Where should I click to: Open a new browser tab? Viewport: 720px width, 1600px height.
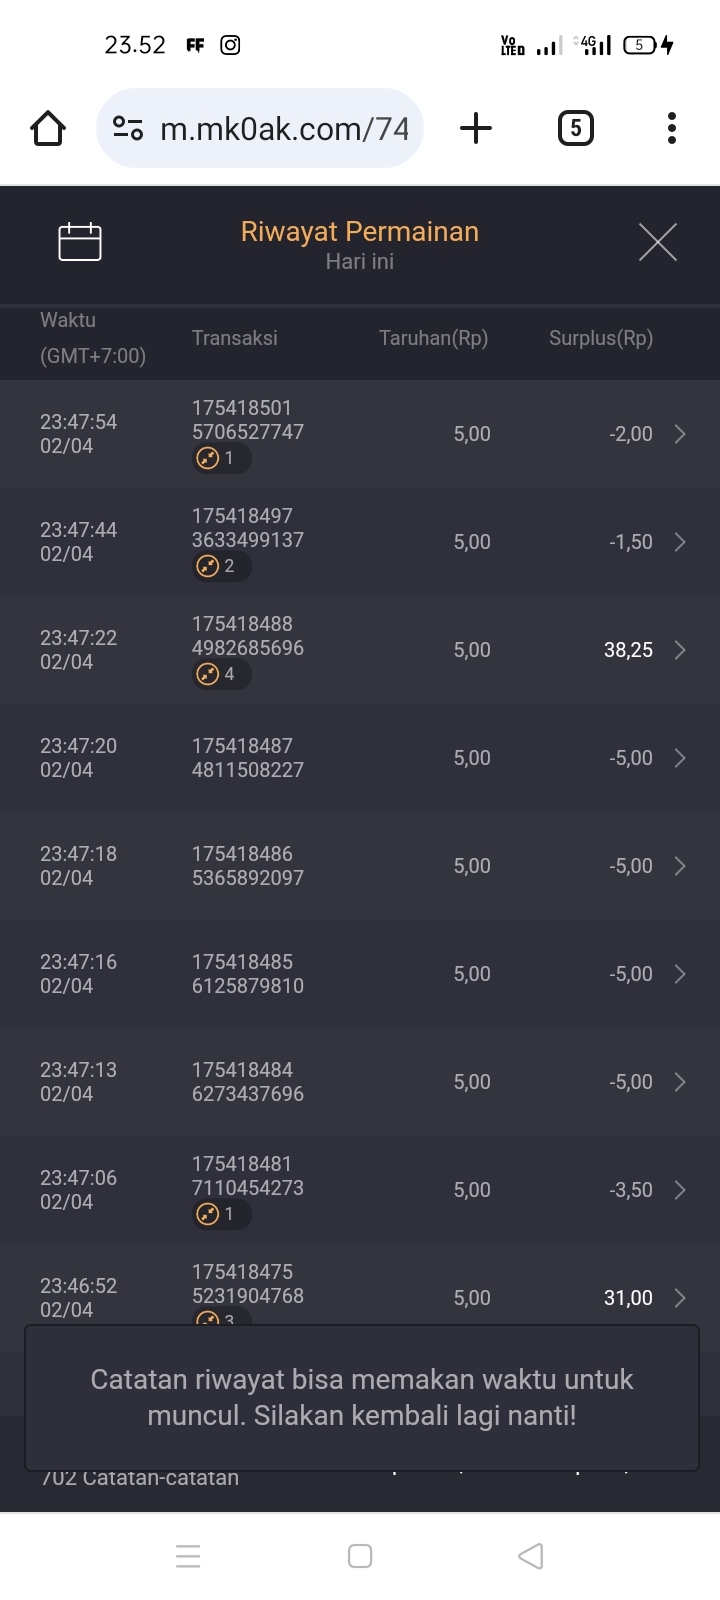pyautogui.click(x=476, y=128)
